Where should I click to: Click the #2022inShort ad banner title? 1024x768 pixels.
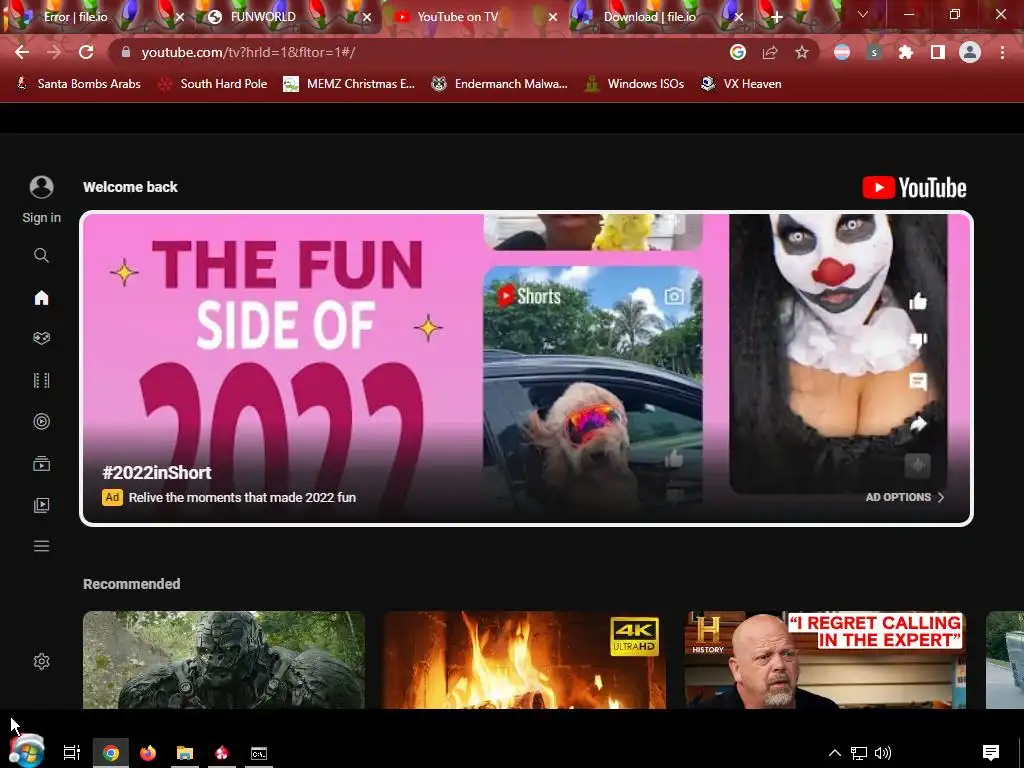point(157,473)
